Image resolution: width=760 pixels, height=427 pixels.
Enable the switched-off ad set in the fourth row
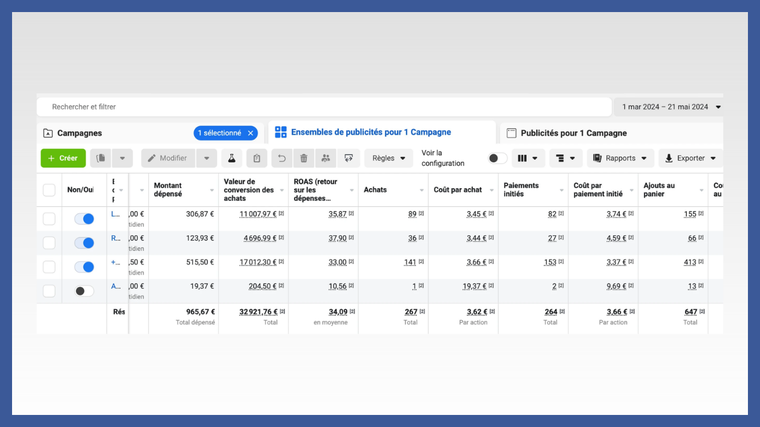tap(84, 291)
